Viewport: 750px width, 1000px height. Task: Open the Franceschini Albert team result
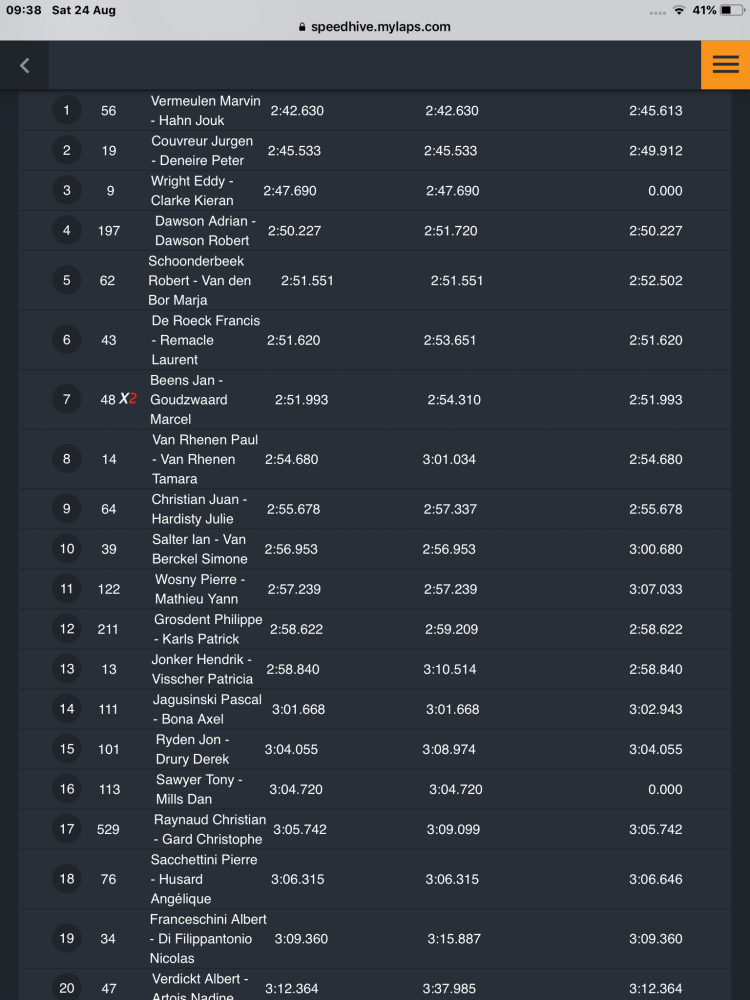375,938
